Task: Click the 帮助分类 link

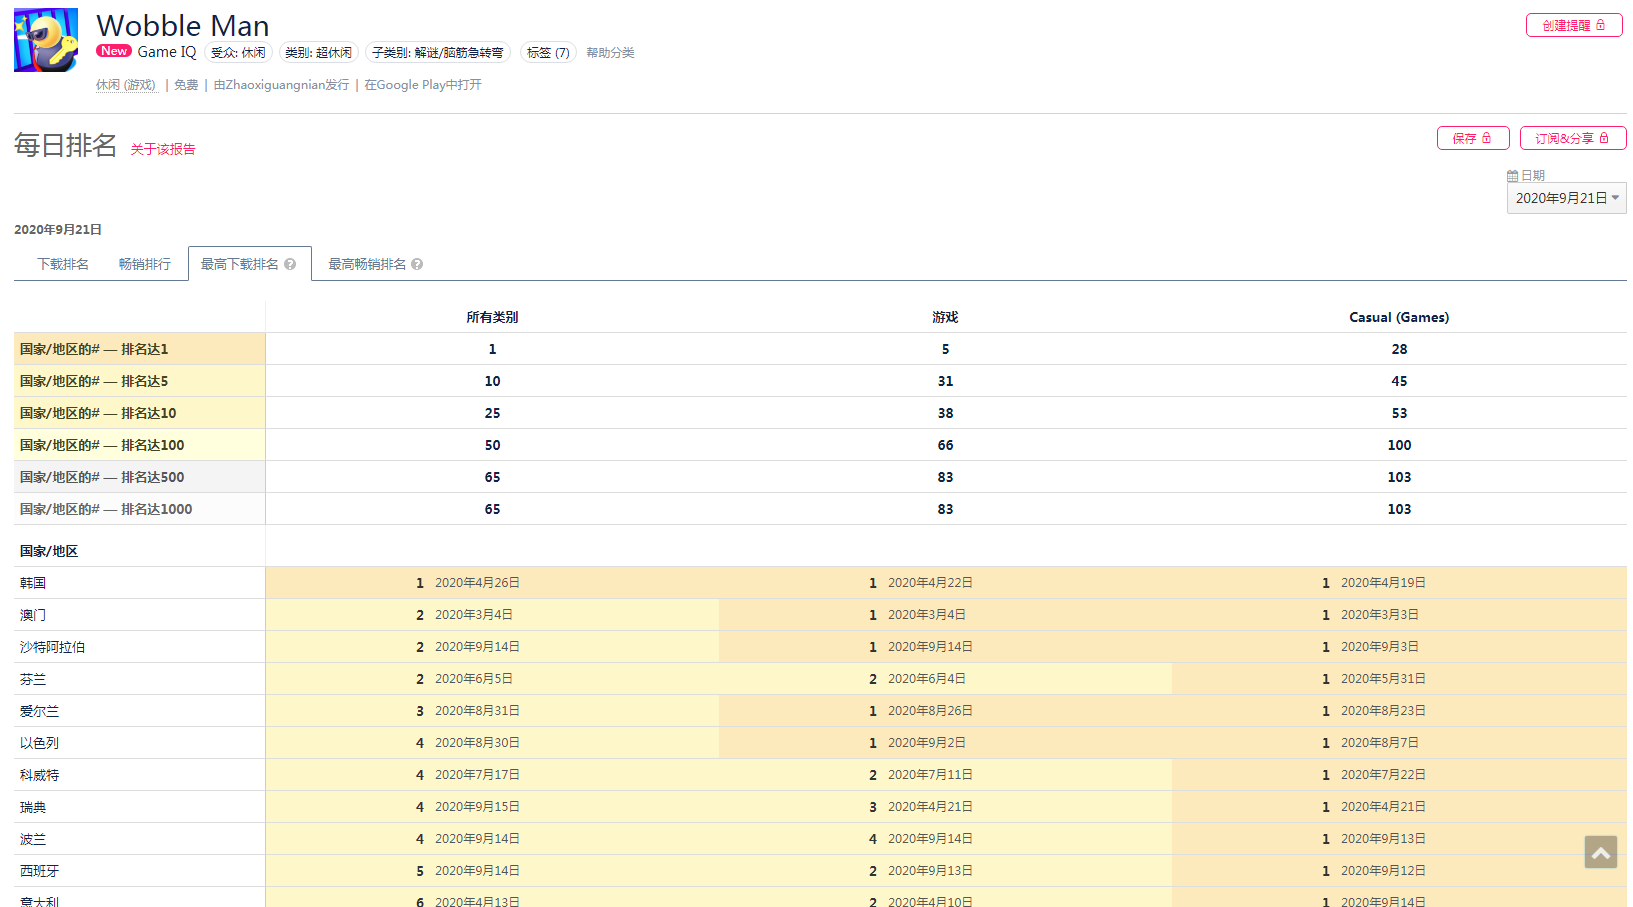Action: point(610,53)
